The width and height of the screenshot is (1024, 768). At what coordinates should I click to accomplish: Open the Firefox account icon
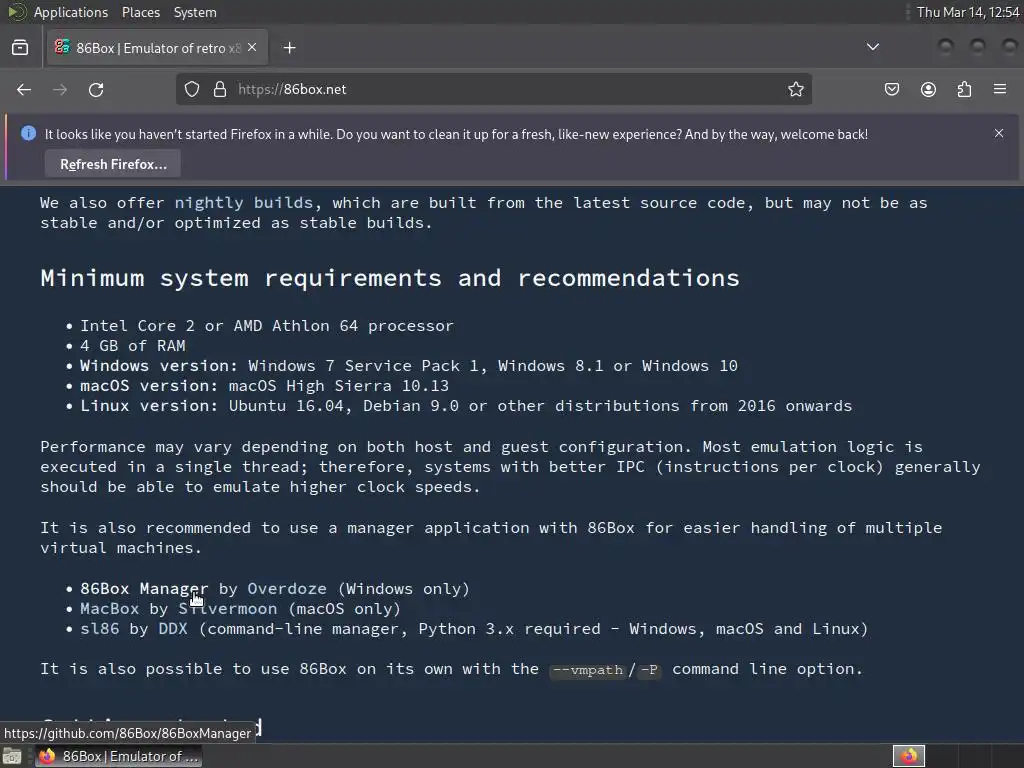coord(928,89)
